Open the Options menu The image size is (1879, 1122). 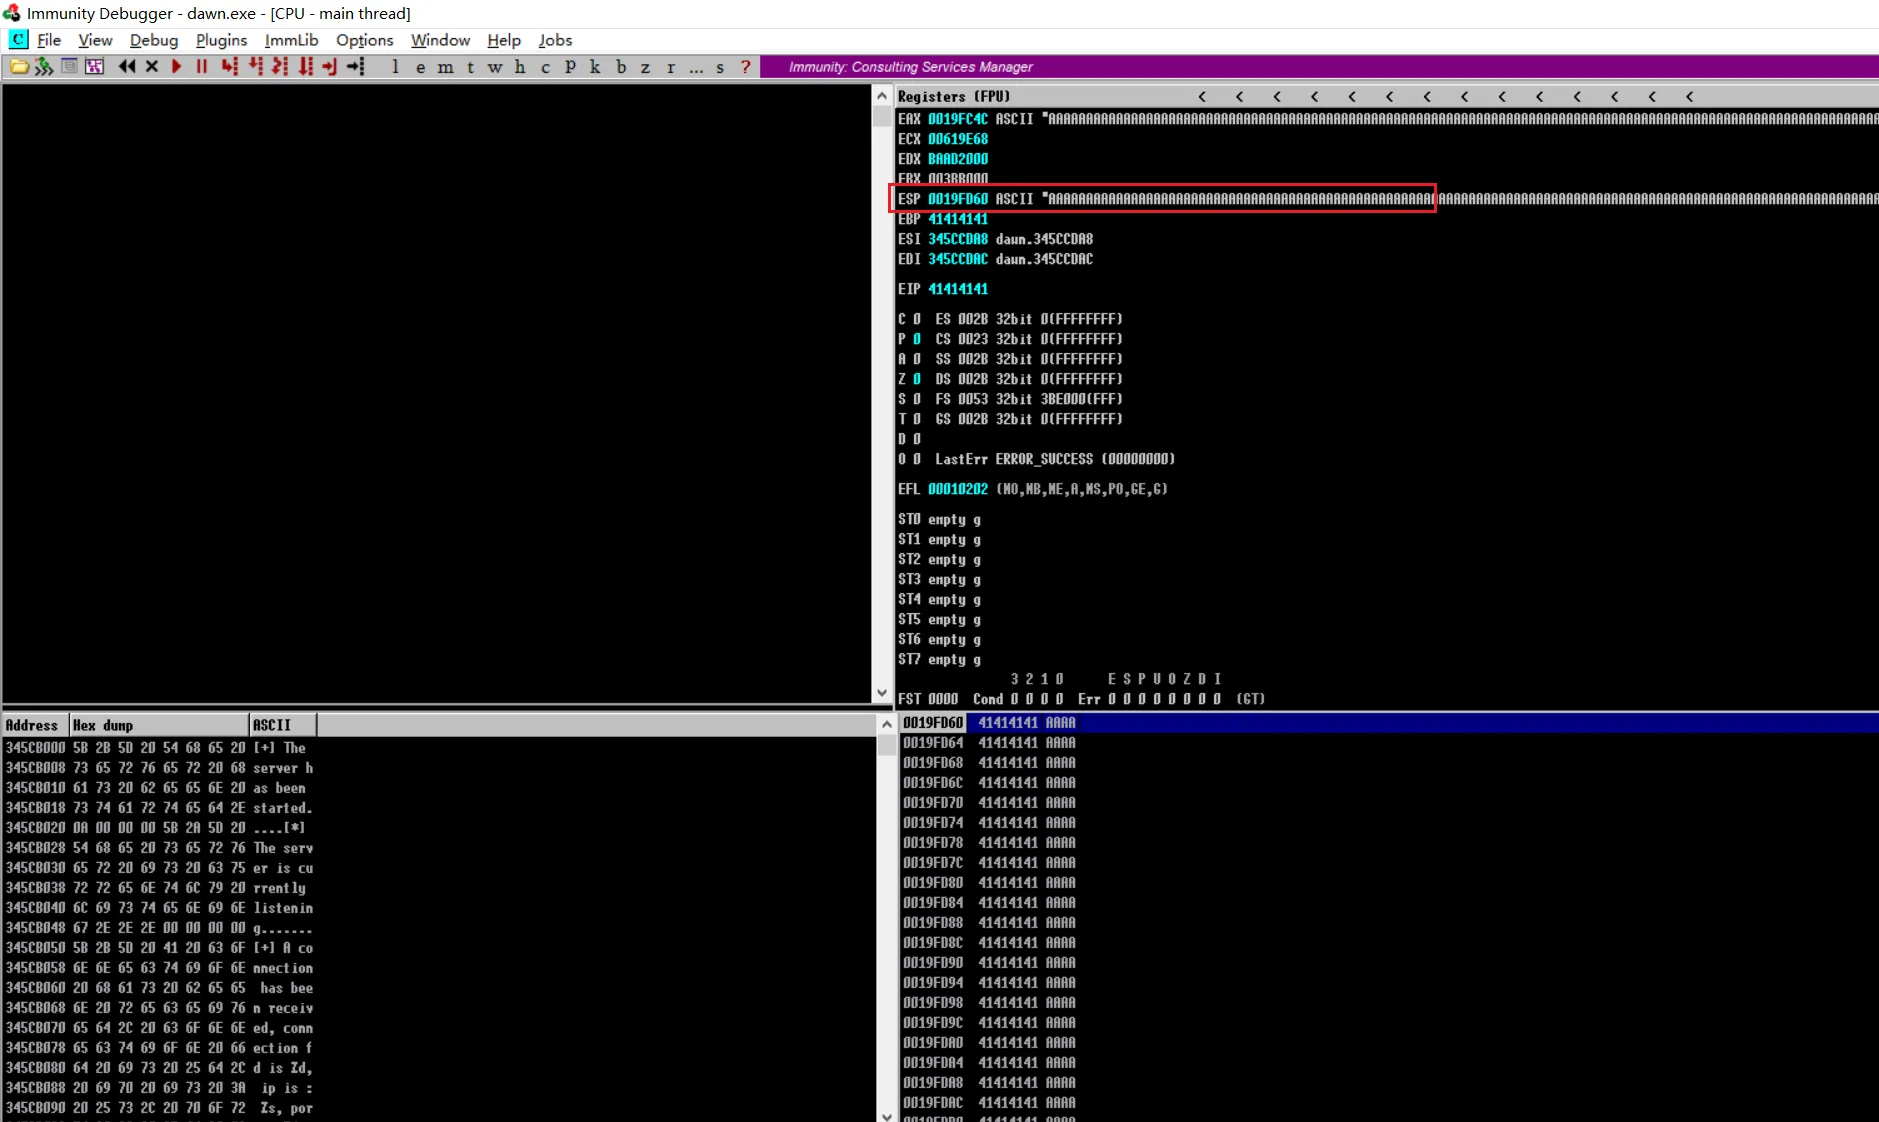click(364, 40)
